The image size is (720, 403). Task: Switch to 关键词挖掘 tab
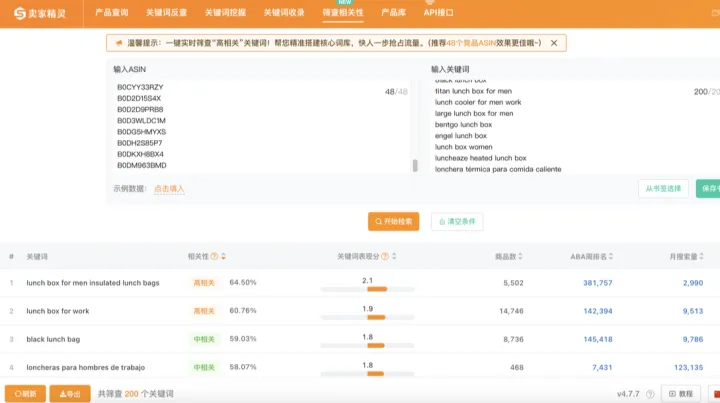[x=225, y=12]
